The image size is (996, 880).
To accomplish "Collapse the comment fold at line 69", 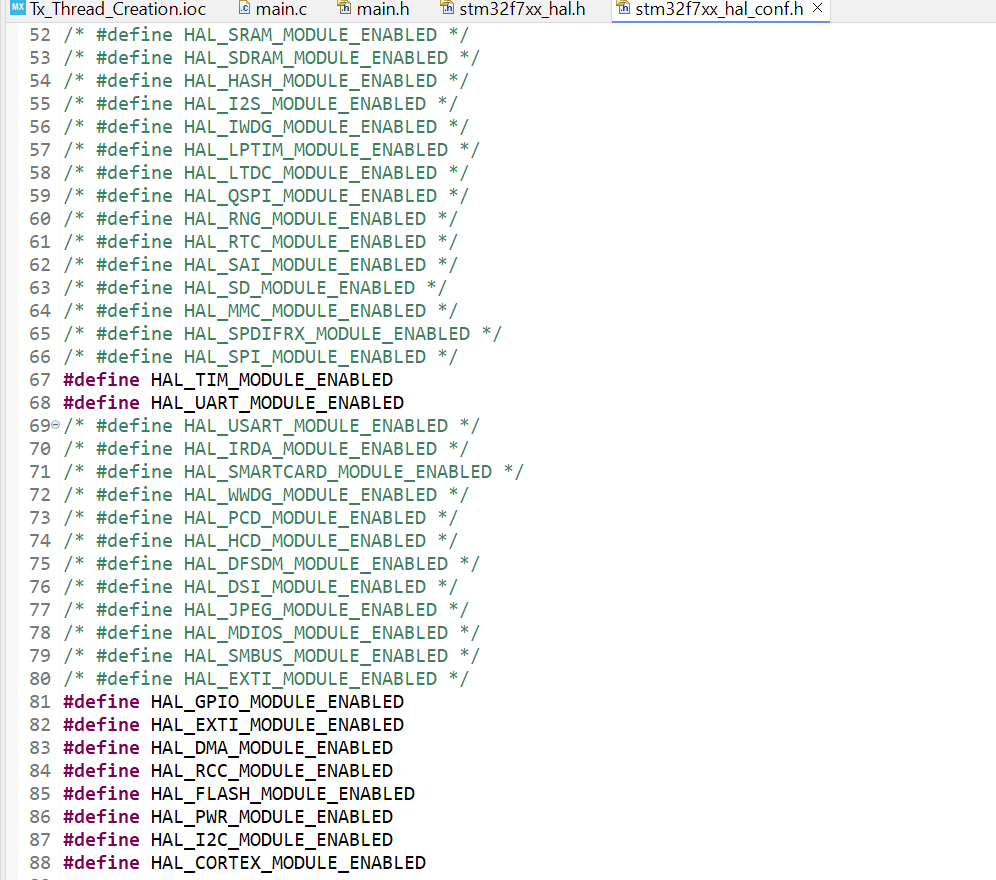I will (55, 425).
